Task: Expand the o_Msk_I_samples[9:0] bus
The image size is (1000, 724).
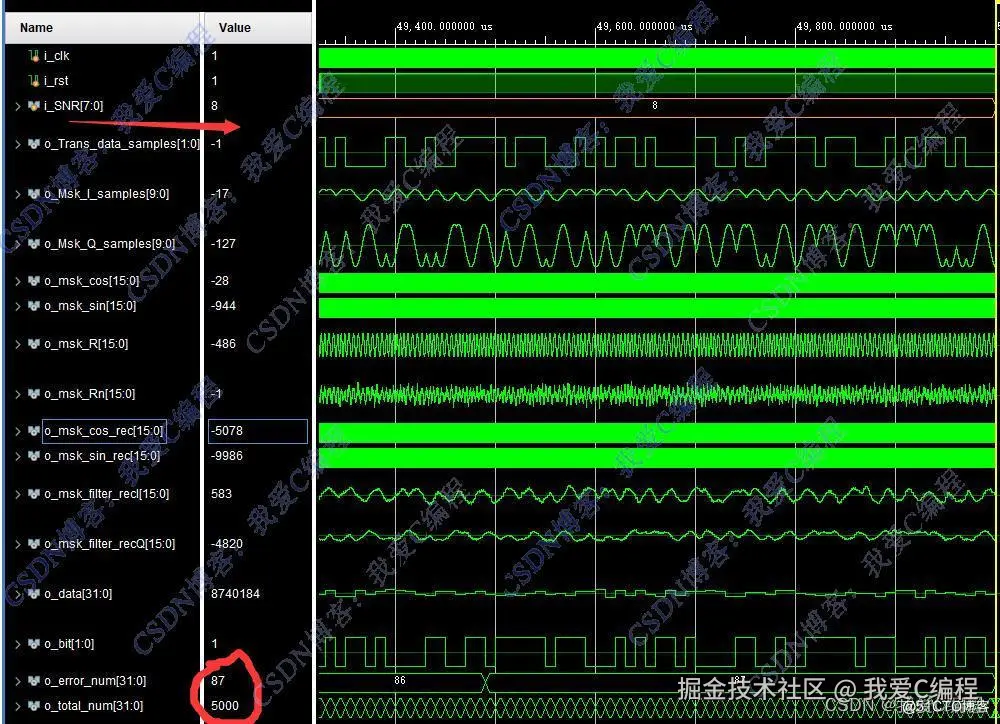Action: coord(18,195)
